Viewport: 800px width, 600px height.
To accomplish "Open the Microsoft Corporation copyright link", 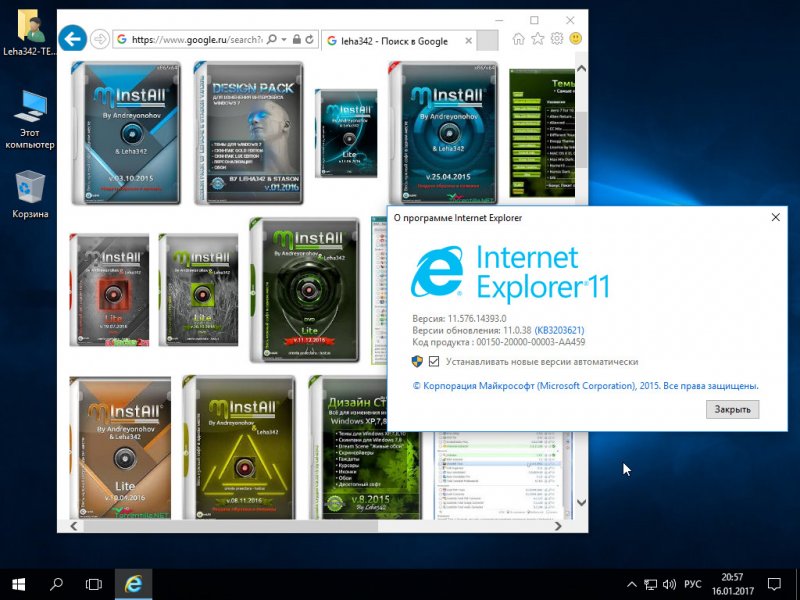I will [585, 386].
